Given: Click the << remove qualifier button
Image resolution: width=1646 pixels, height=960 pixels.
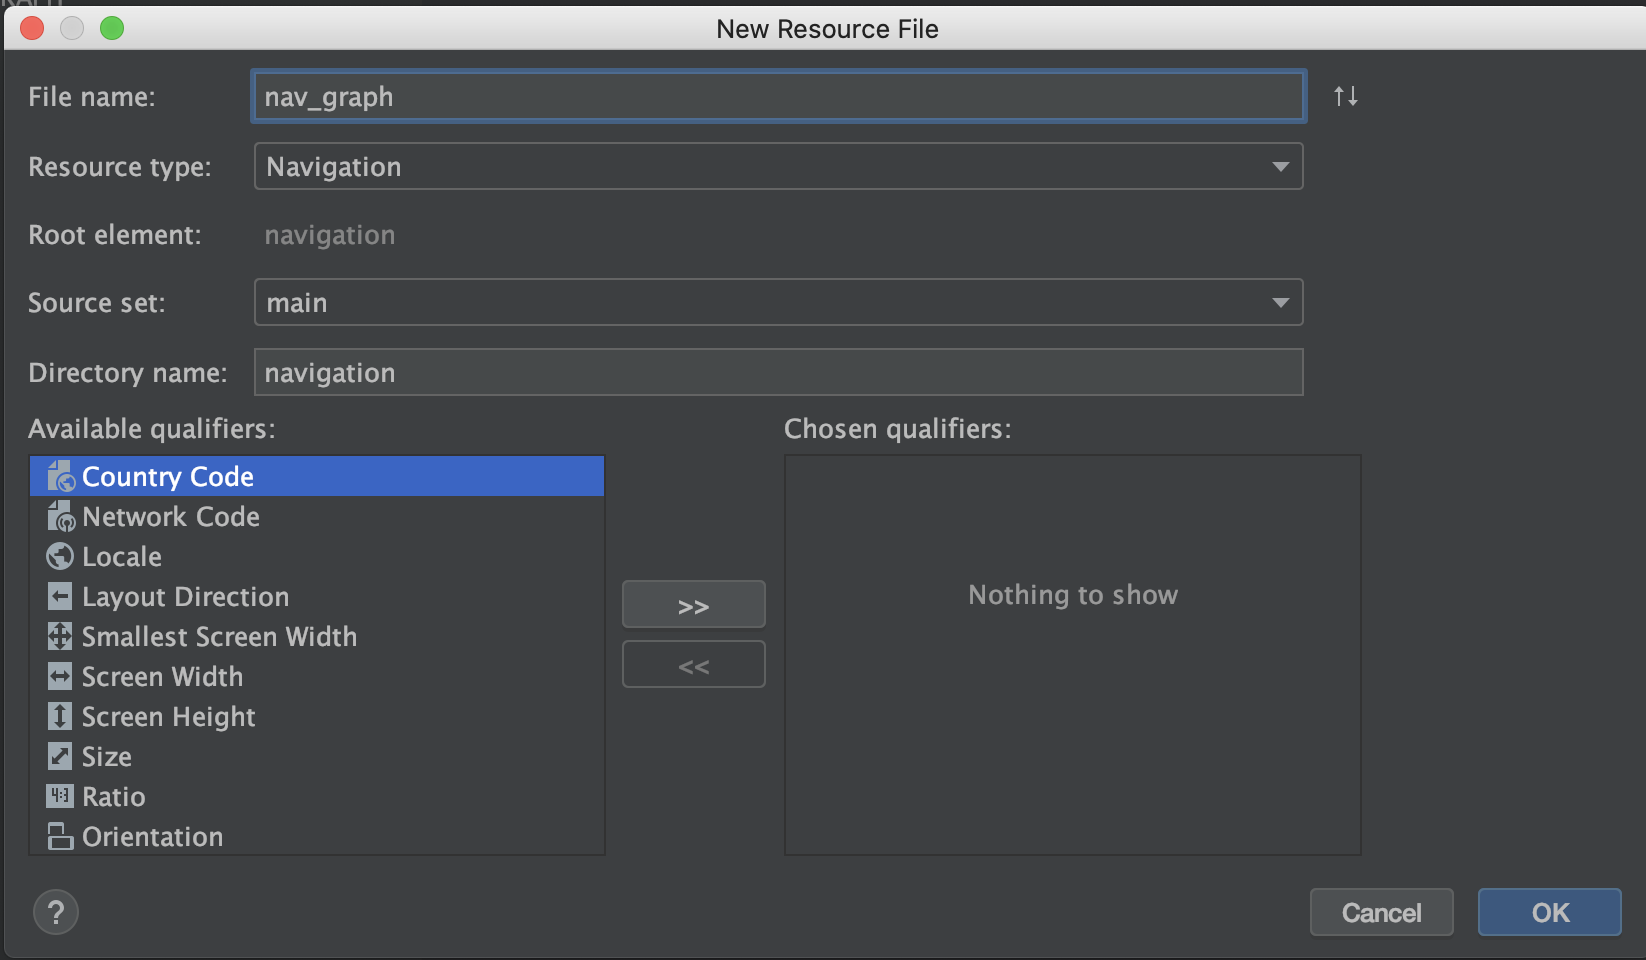Looking at the screenshot, I should [x=694, y=665].
